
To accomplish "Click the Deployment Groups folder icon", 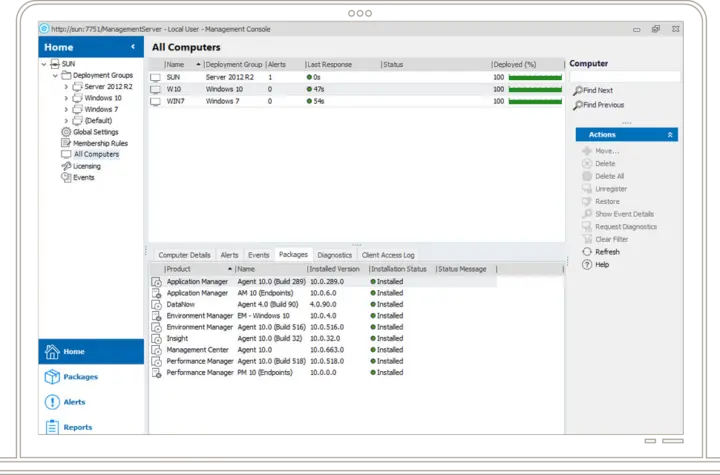I will [x=66, y=75].
